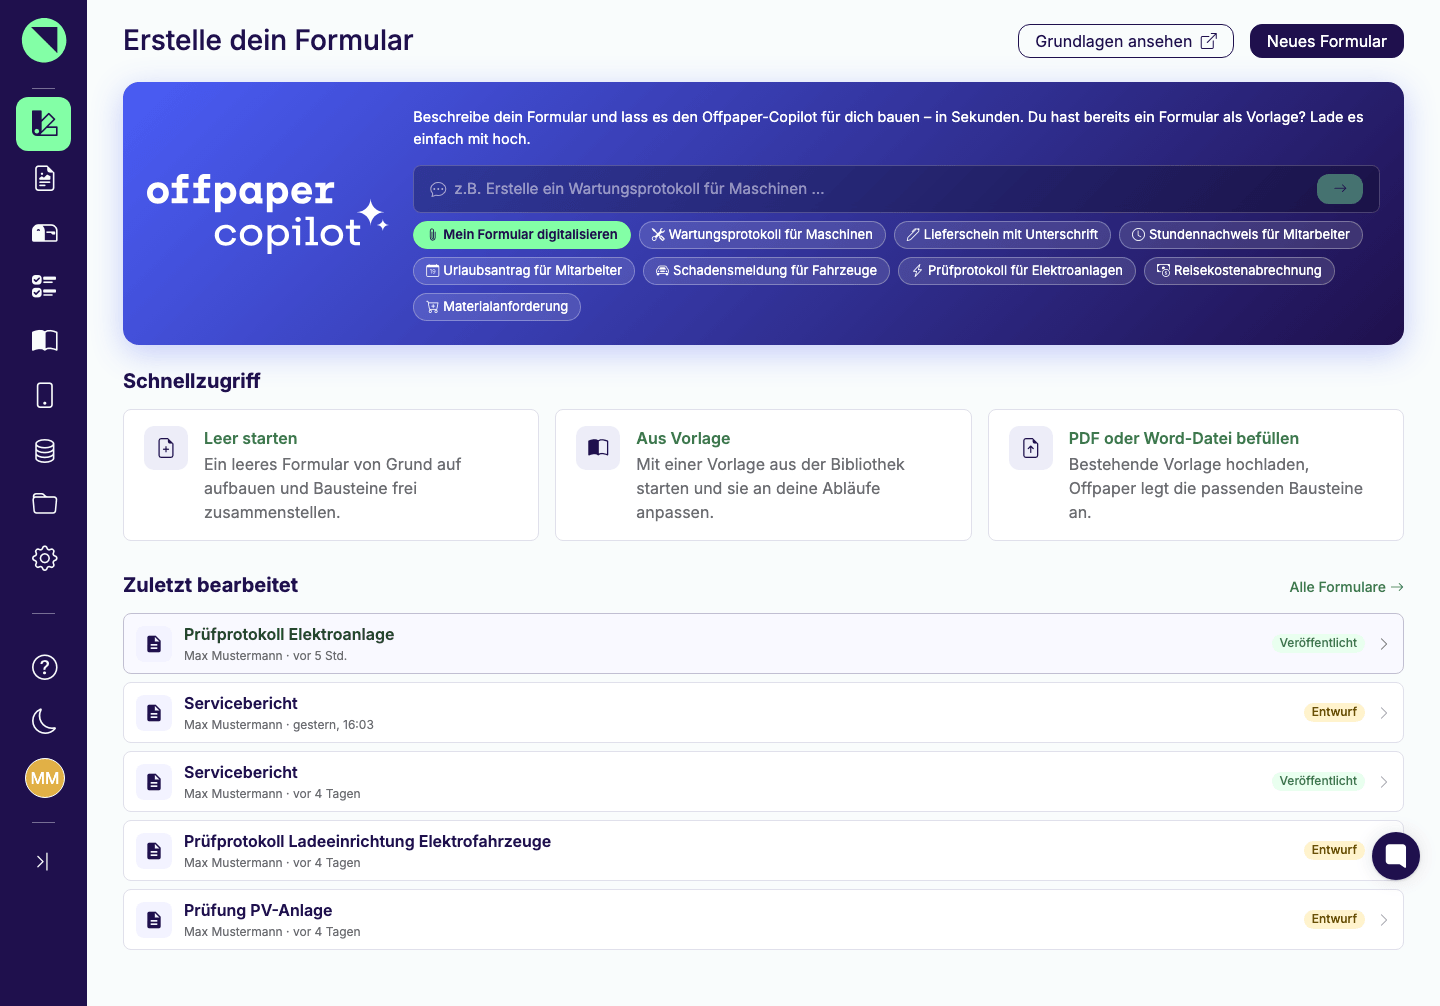This screenshot has width=1440, height=1006.
Task: Select the Schadensmeldung für Fahrzeuge suggestion
Action: pyautogui.click(x=766, y=271)
